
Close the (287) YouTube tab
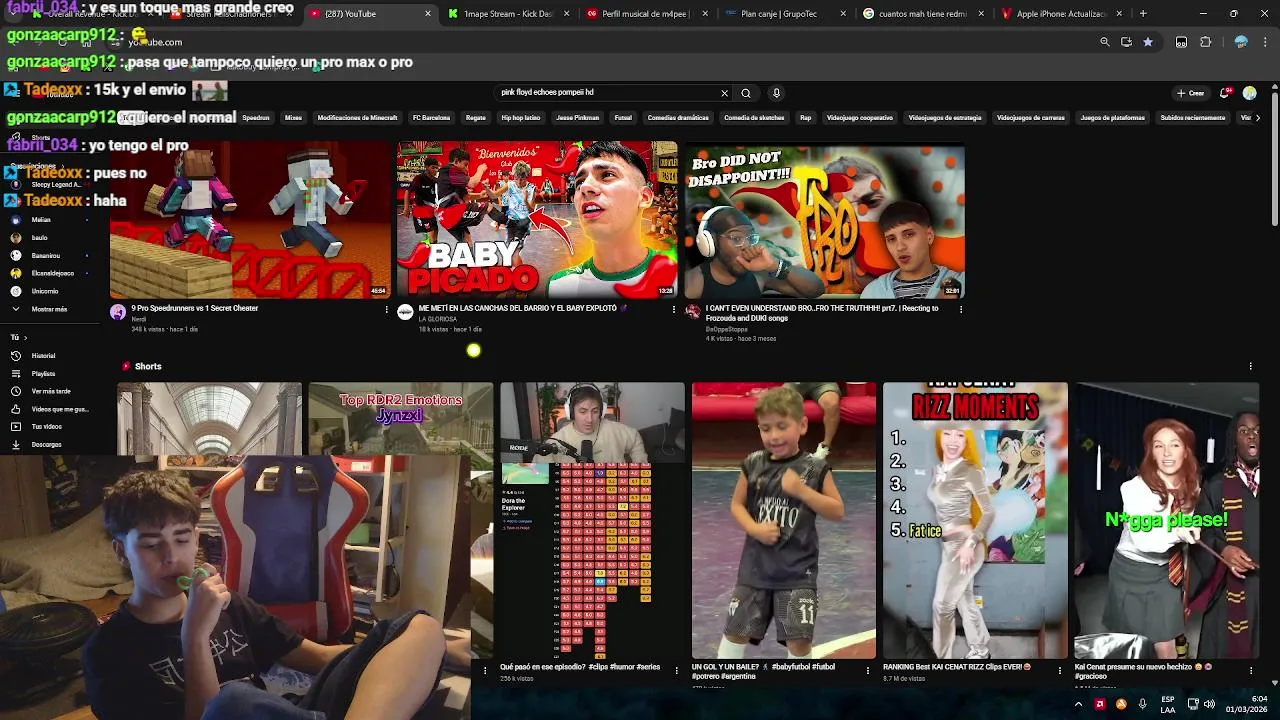[x=428, y=14]
